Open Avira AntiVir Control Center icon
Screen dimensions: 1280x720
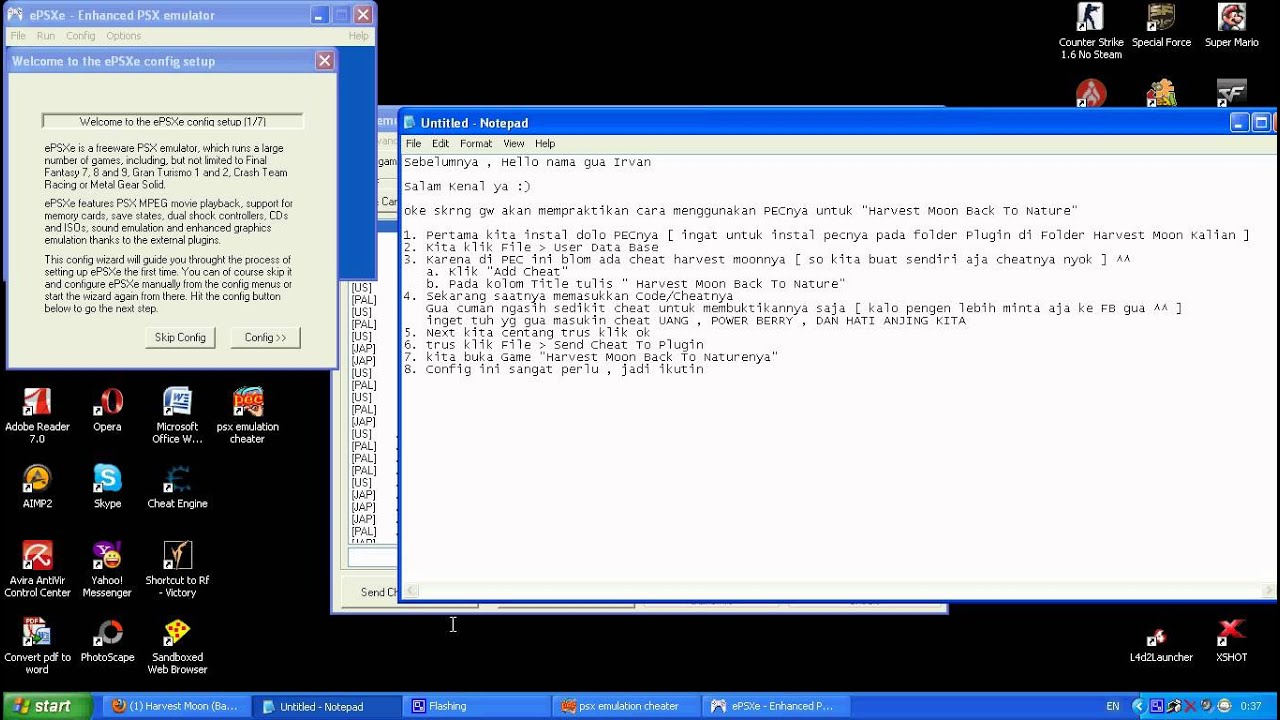click(37, 569)
